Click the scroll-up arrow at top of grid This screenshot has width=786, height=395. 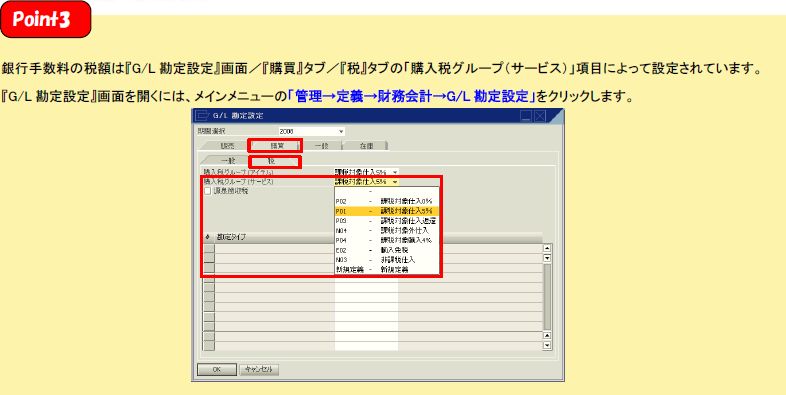(x=547, y=248)
